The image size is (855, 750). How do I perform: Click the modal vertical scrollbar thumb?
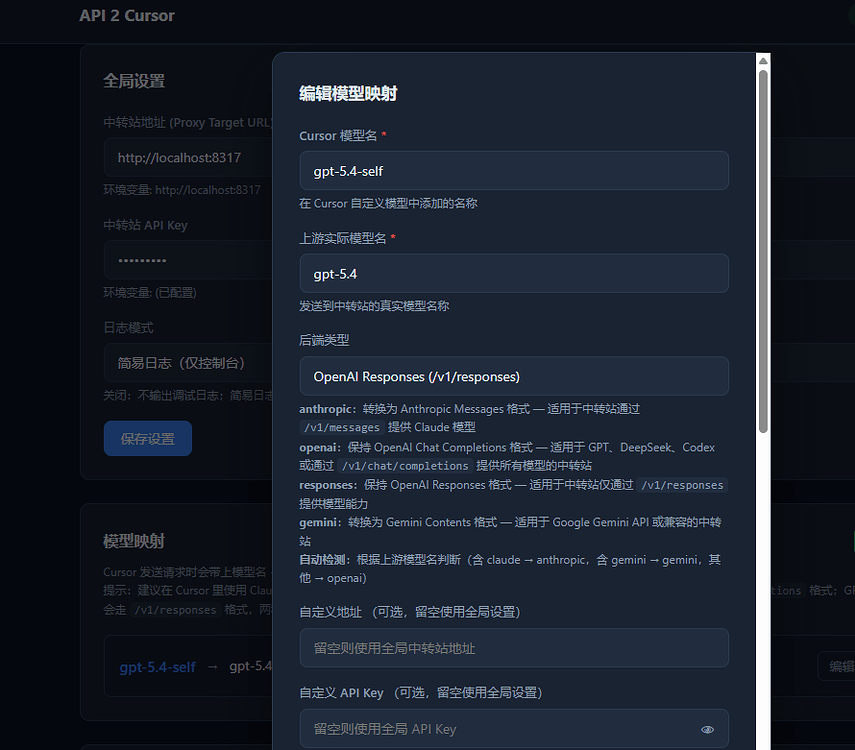click(763, 251)
